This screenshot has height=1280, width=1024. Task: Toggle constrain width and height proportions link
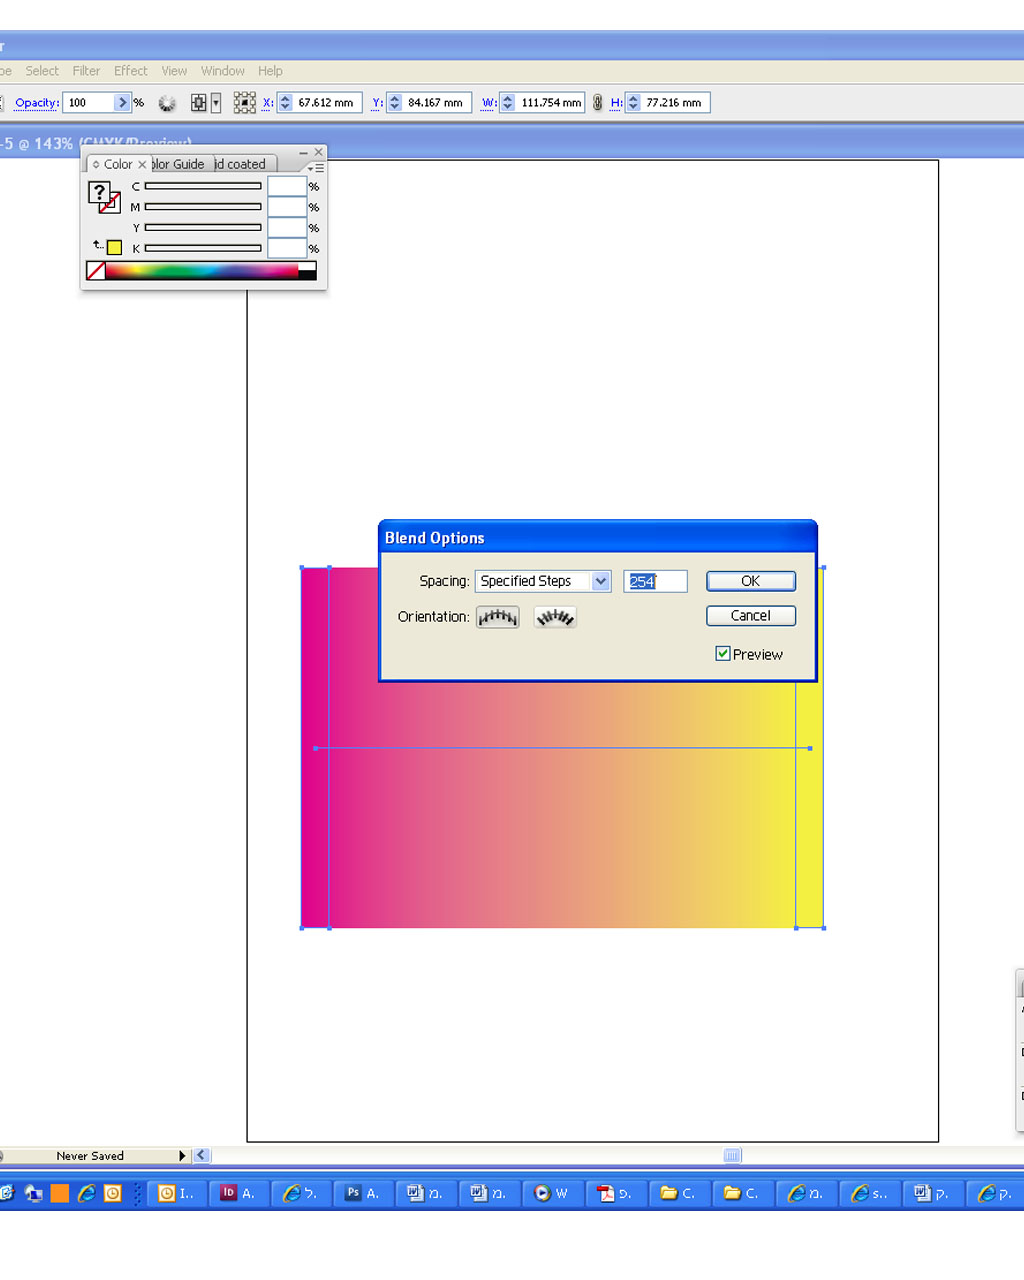tap(598, 103)
